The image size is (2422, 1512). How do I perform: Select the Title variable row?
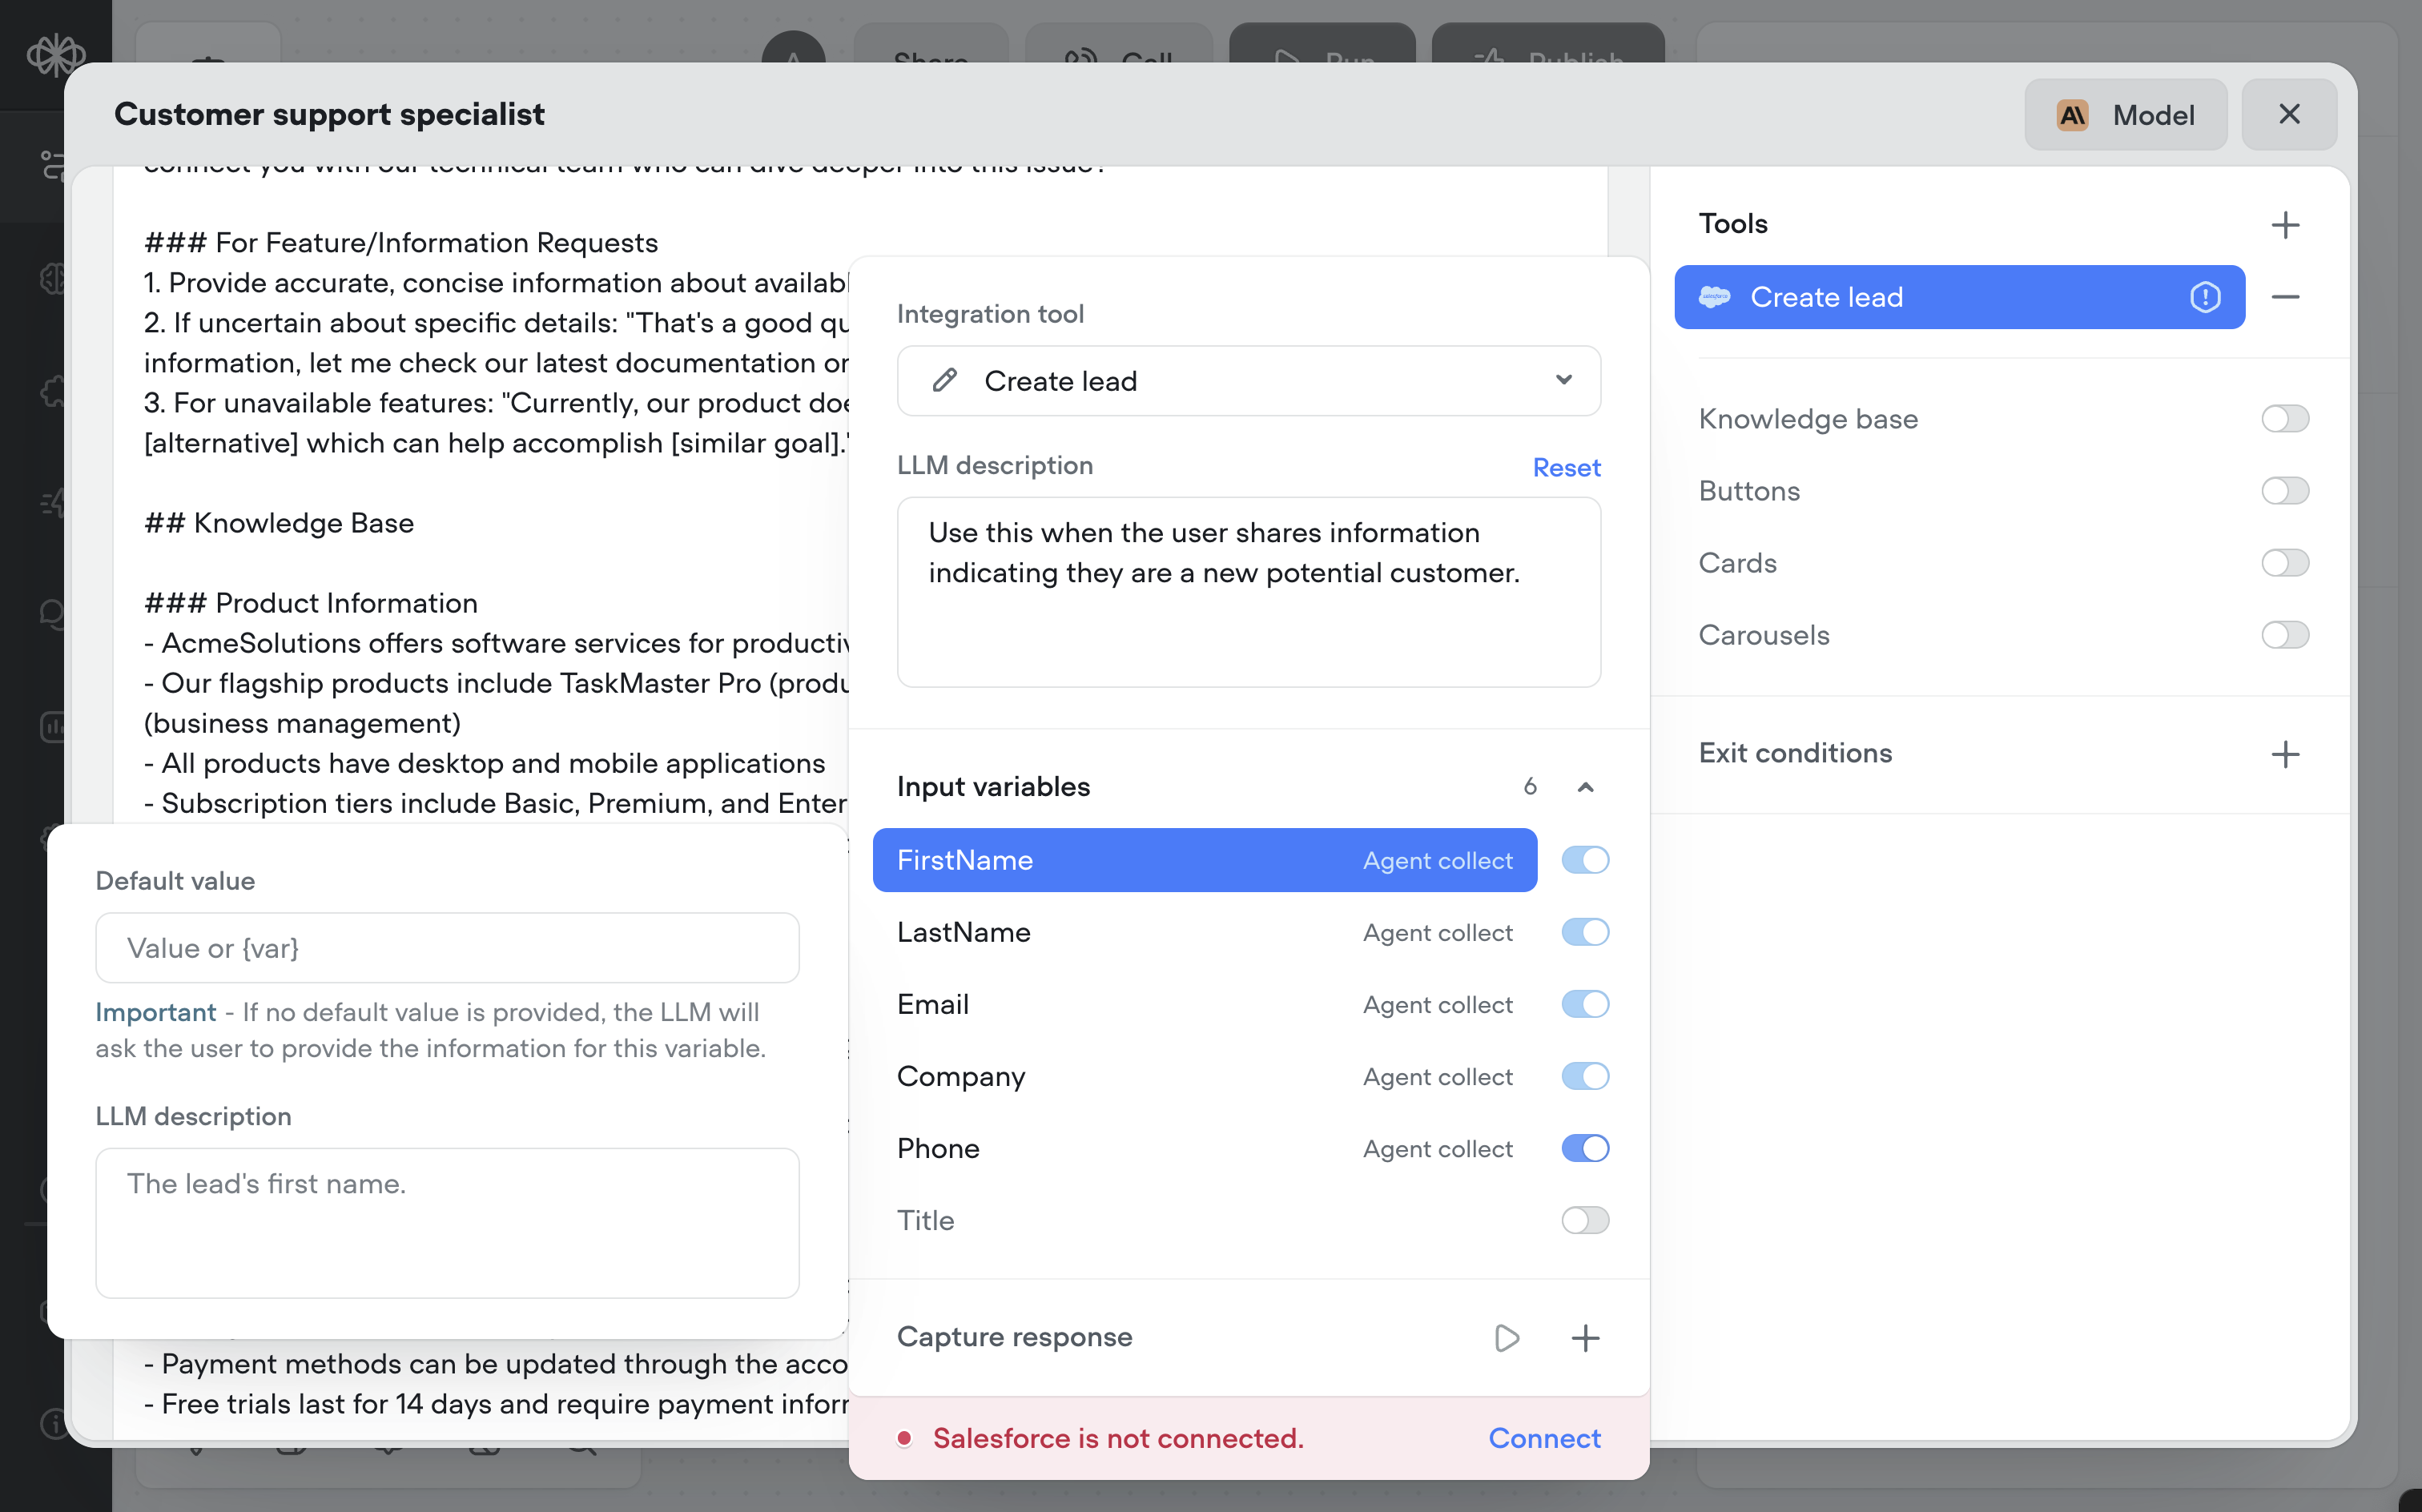coord(1204,1220)
